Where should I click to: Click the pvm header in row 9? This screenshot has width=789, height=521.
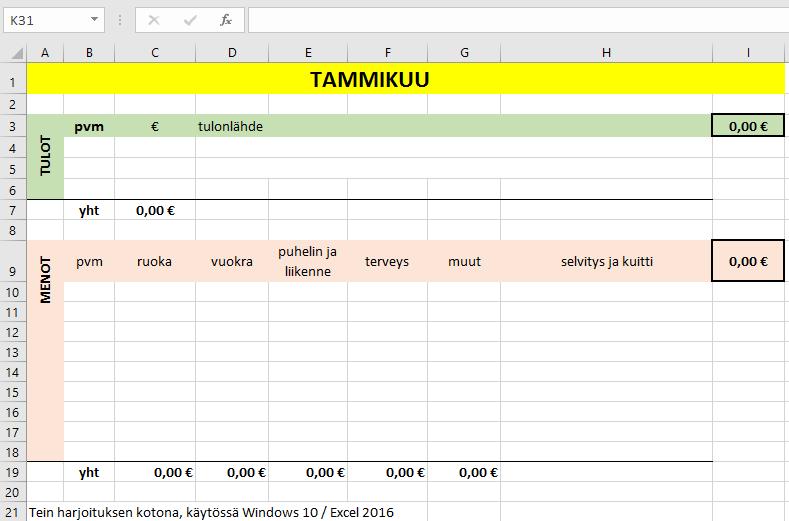tap(89, 261)
